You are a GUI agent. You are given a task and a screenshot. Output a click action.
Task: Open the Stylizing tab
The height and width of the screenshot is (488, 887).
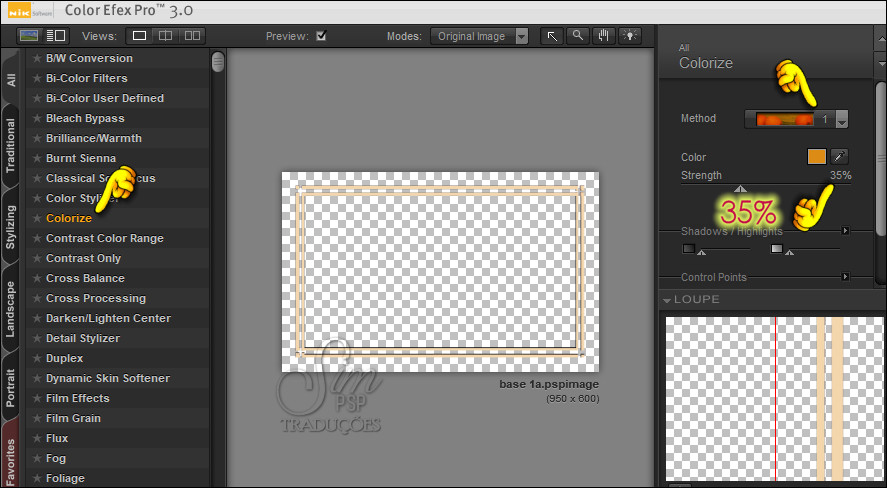pos(11,226)
